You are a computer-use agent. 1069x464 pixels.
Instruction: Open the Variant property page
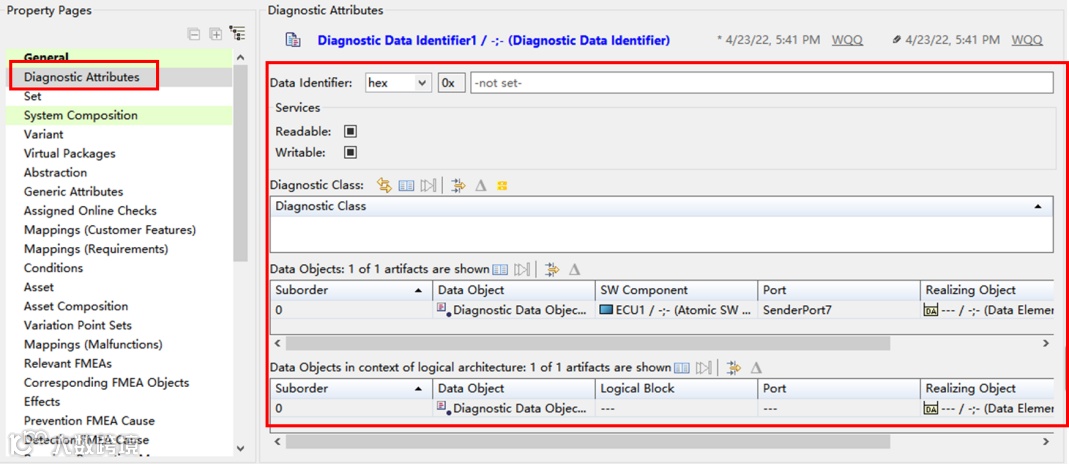point(43,134)
